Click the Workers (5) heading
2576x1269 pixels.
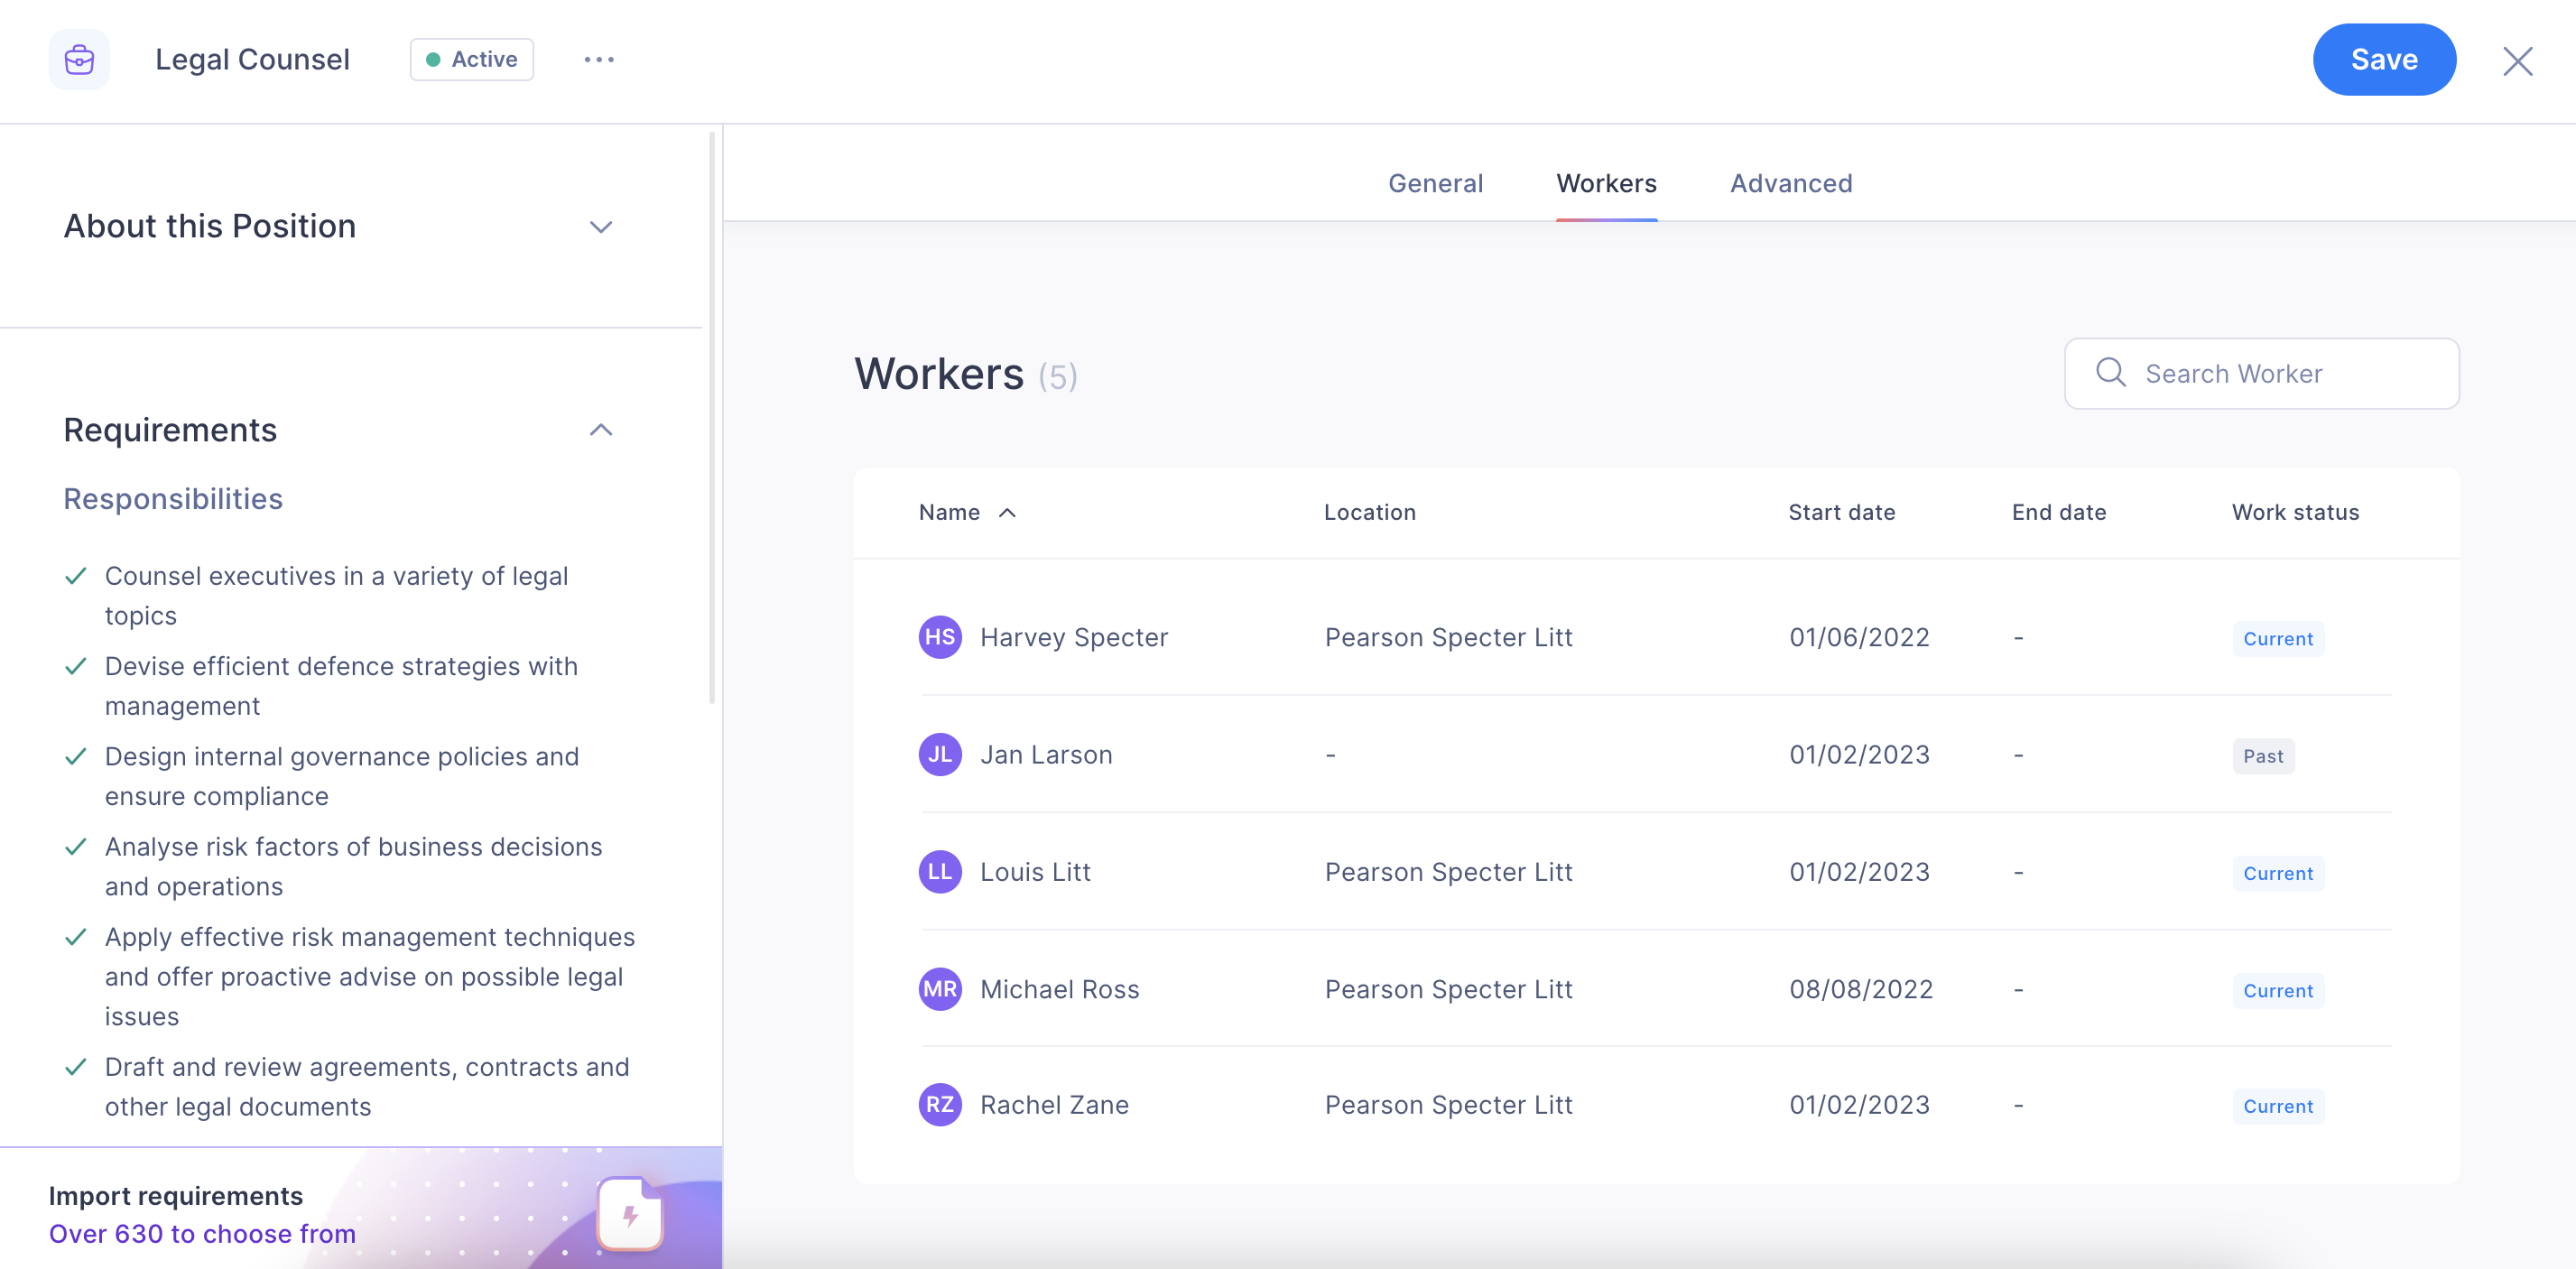pos(965,374)
